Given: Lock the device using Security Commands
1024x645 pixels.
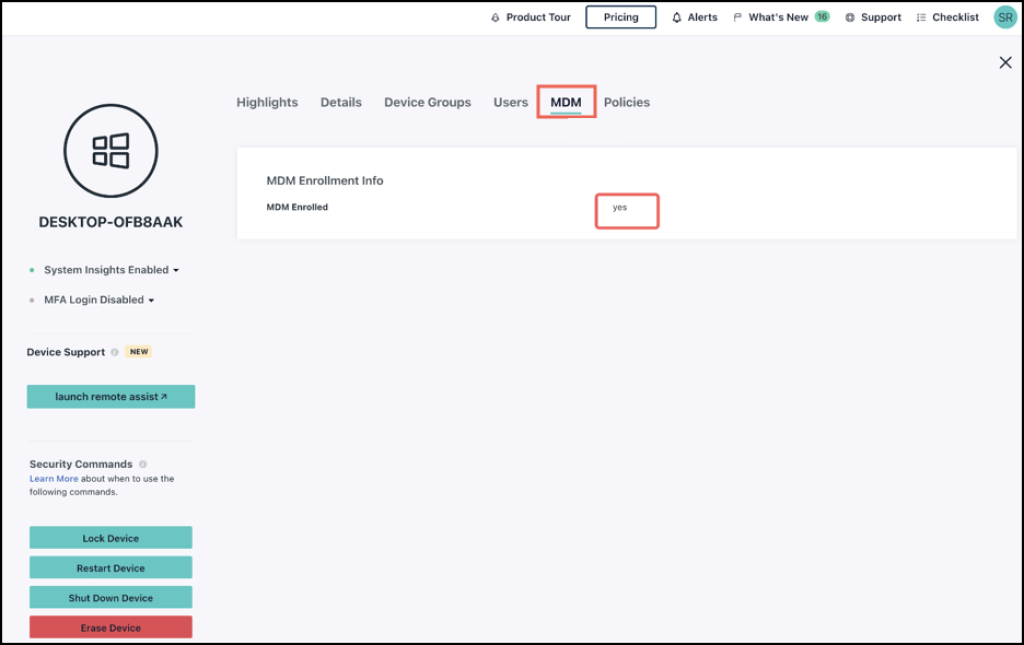Looking at the screenshot, I should 110,537.
